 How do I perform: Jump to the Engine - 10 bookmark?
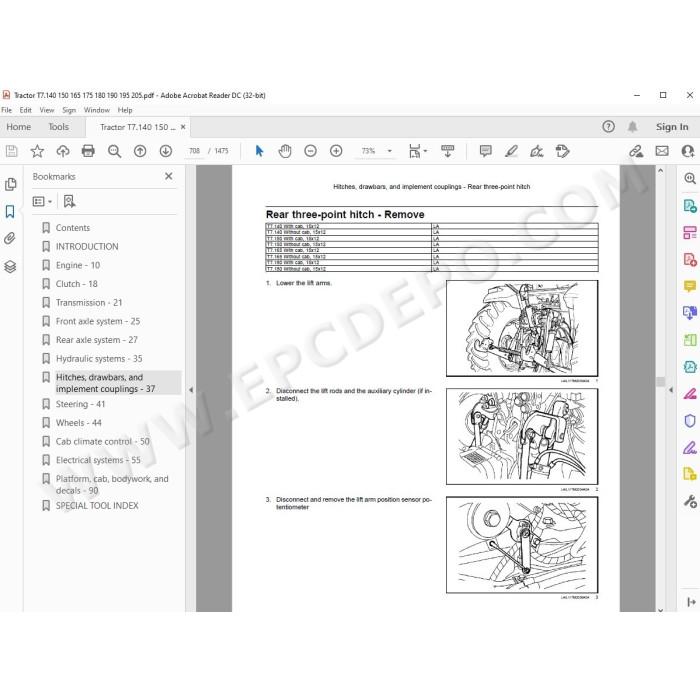[x=78, y=266]
